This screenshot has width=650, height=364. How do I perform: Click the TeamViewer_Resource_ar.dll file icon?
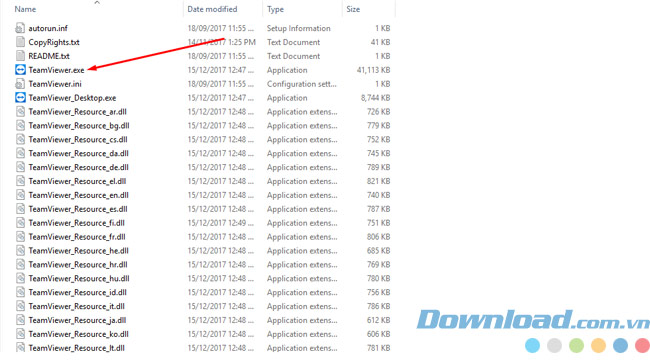tap(20, 112)
